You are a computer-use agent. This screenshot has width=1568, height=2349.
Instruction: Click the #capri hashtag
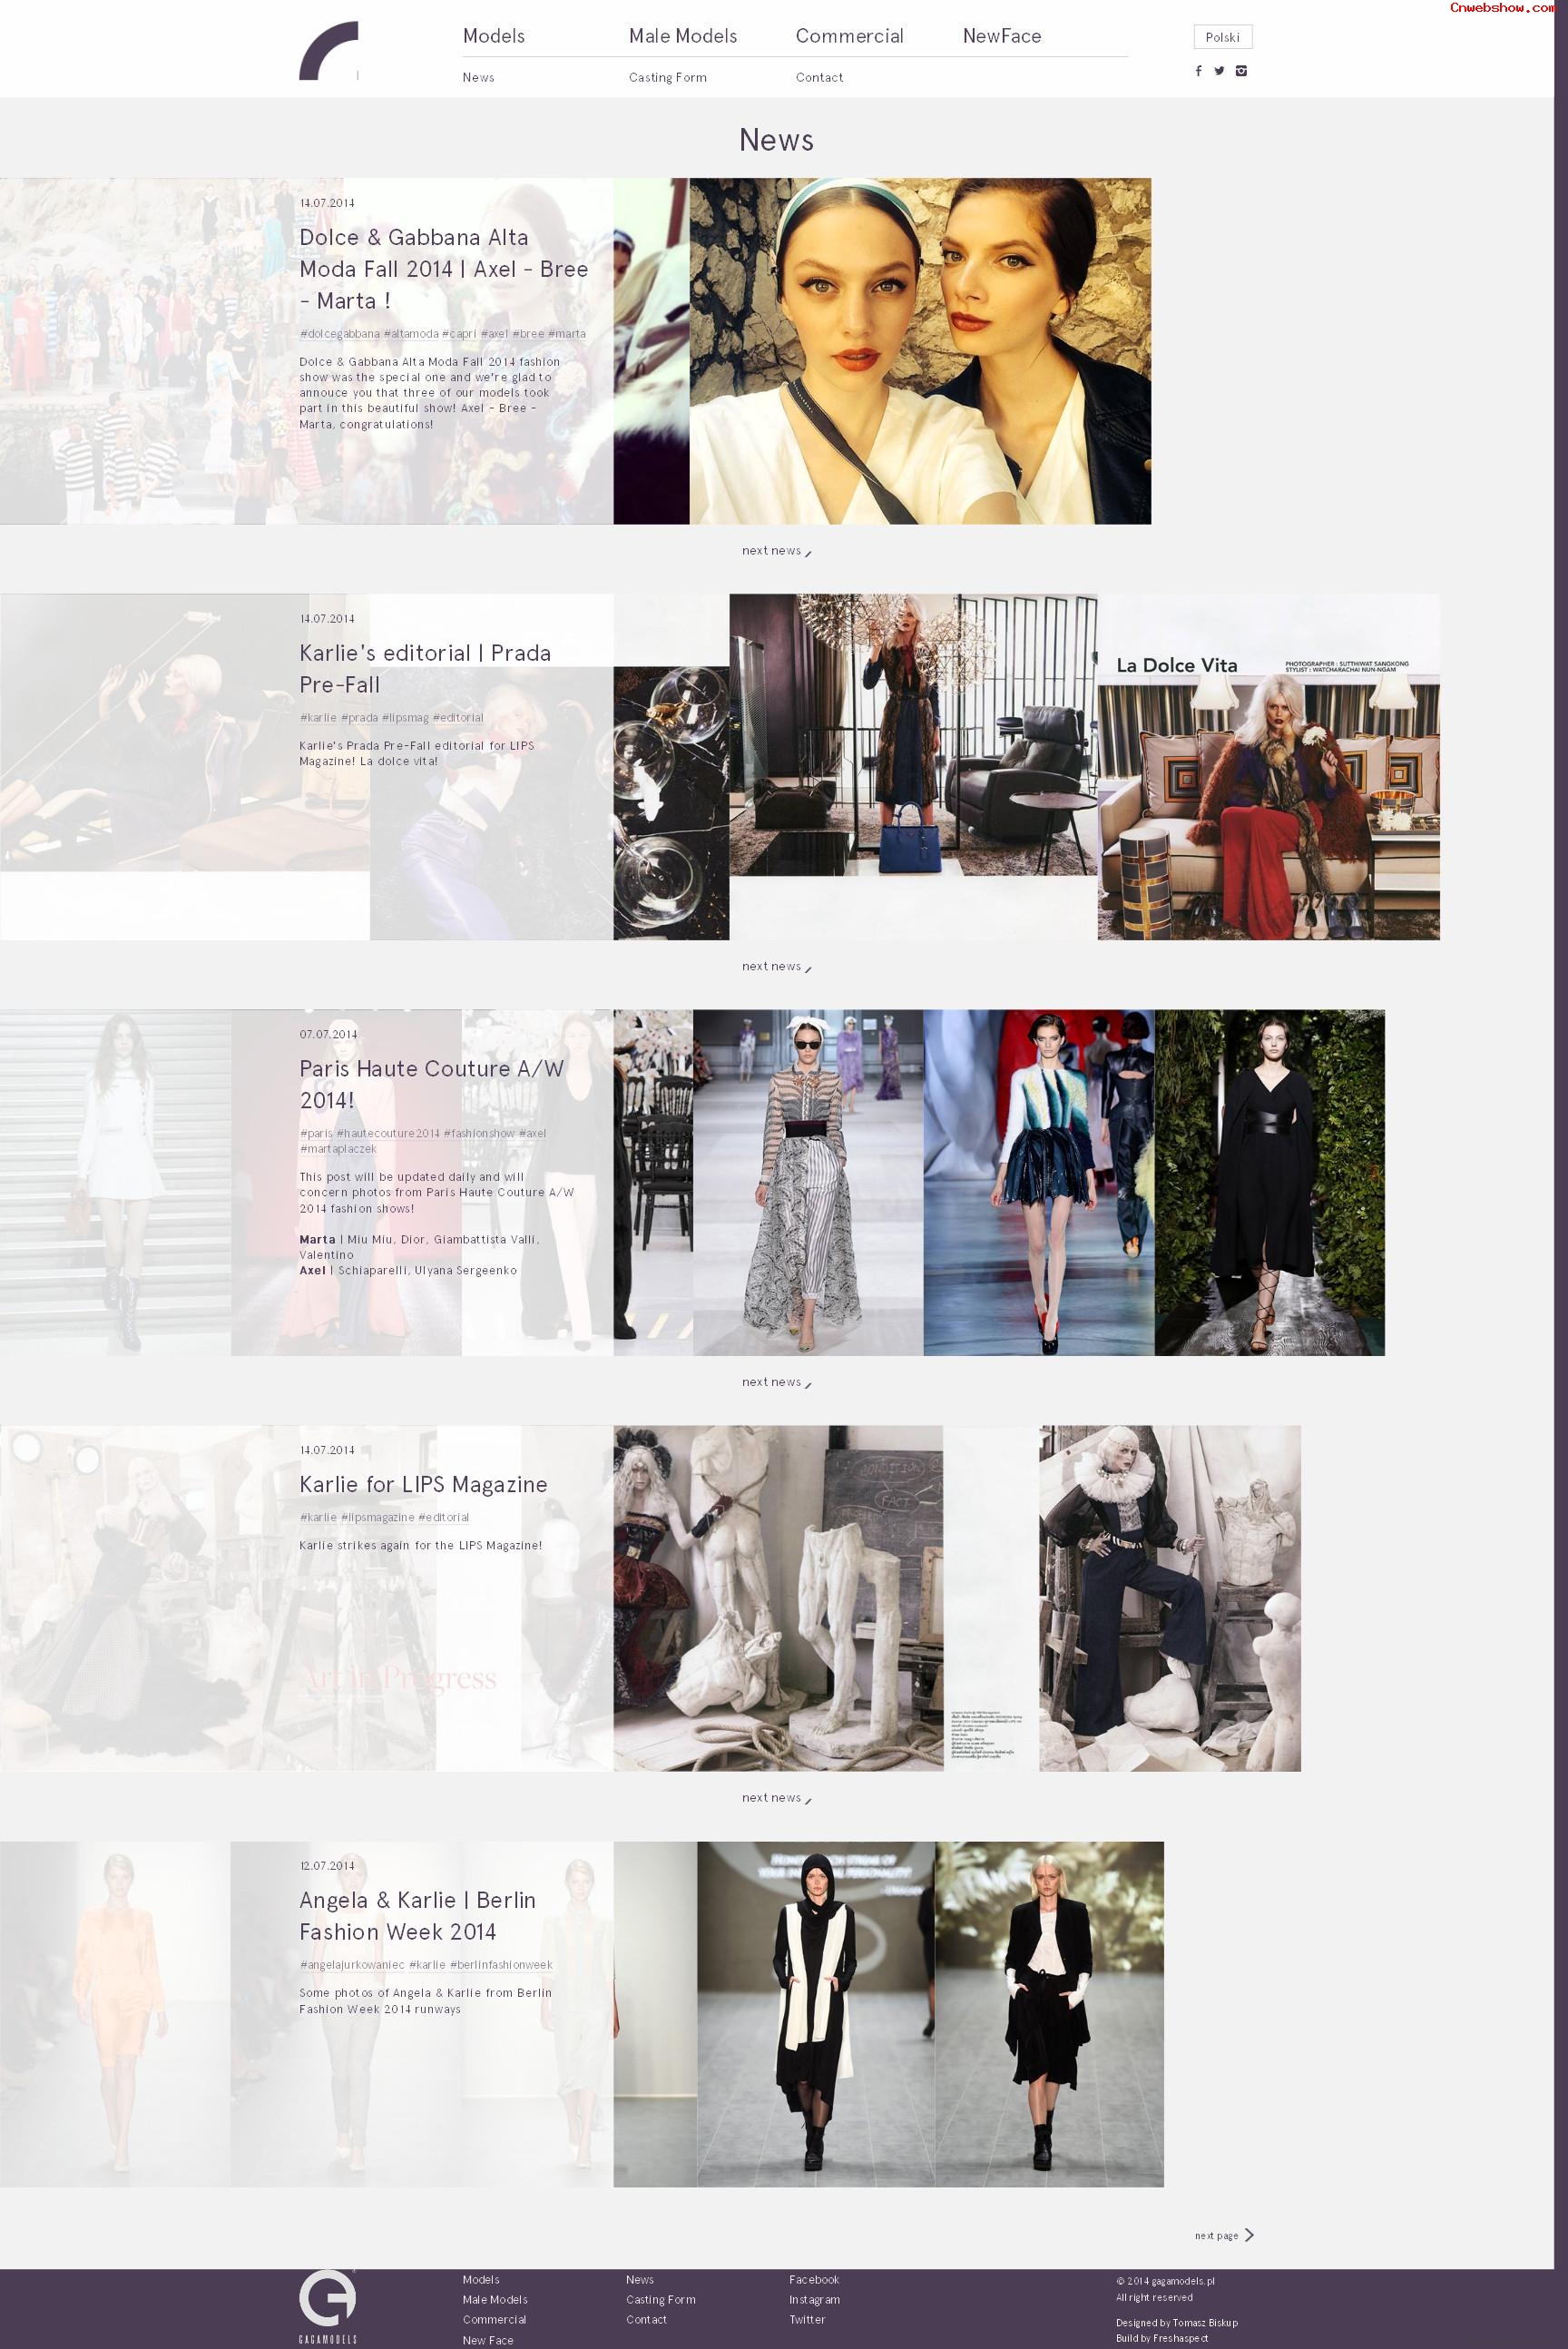tap(459, 334)
